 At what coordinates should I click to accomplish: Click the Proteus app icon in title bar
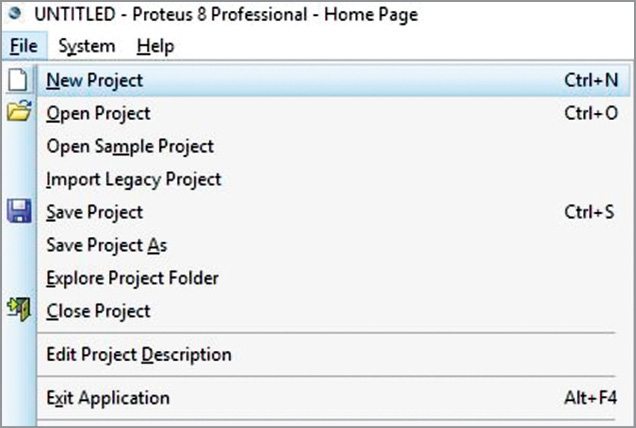[14, 14]
